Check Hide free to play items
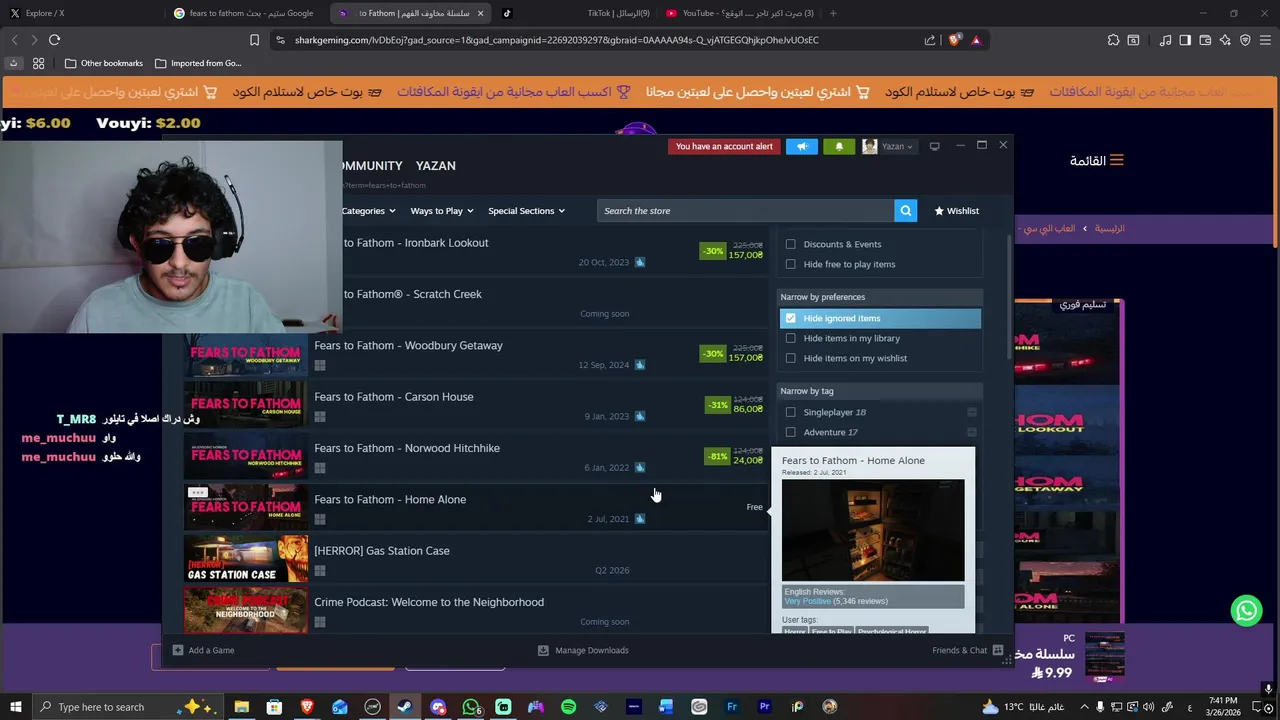Image resolution: width=1280 pixels, height=720 pixels. point(791,264)
